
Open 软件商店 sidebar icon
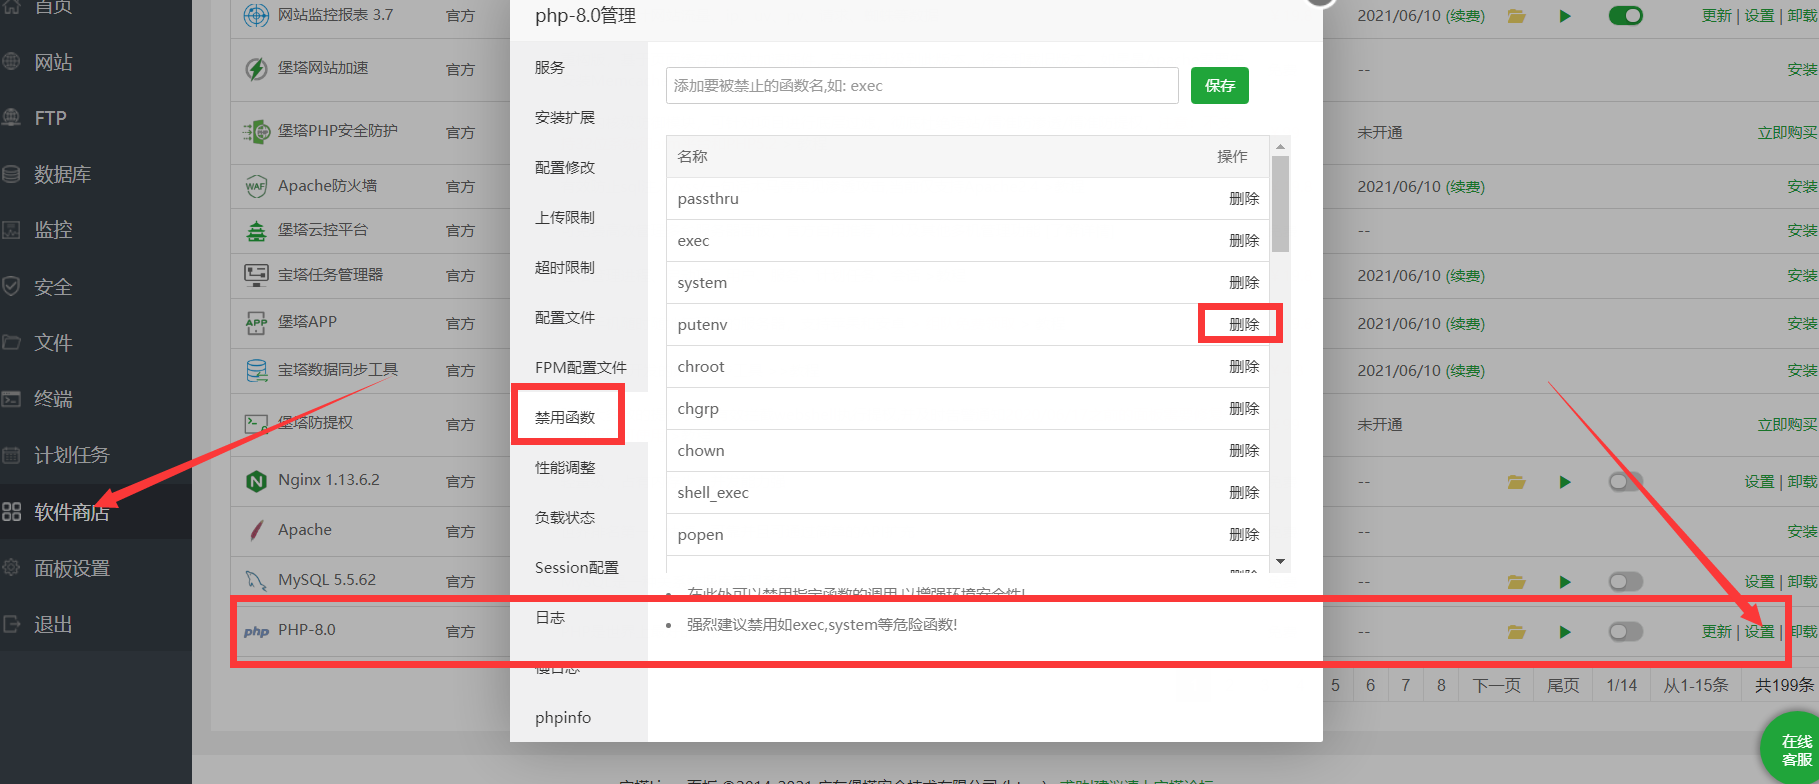coord(12,512)
